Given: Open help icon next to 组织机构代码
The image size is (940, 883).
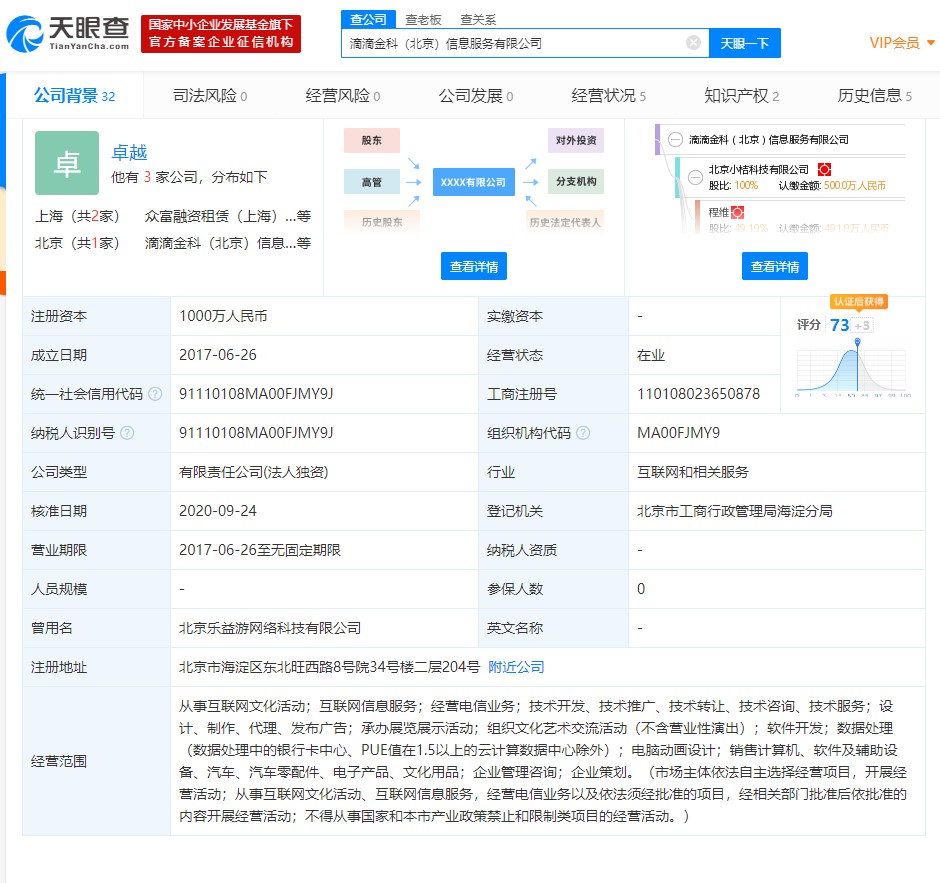Looking at the screenshot, I should (583, 433).
